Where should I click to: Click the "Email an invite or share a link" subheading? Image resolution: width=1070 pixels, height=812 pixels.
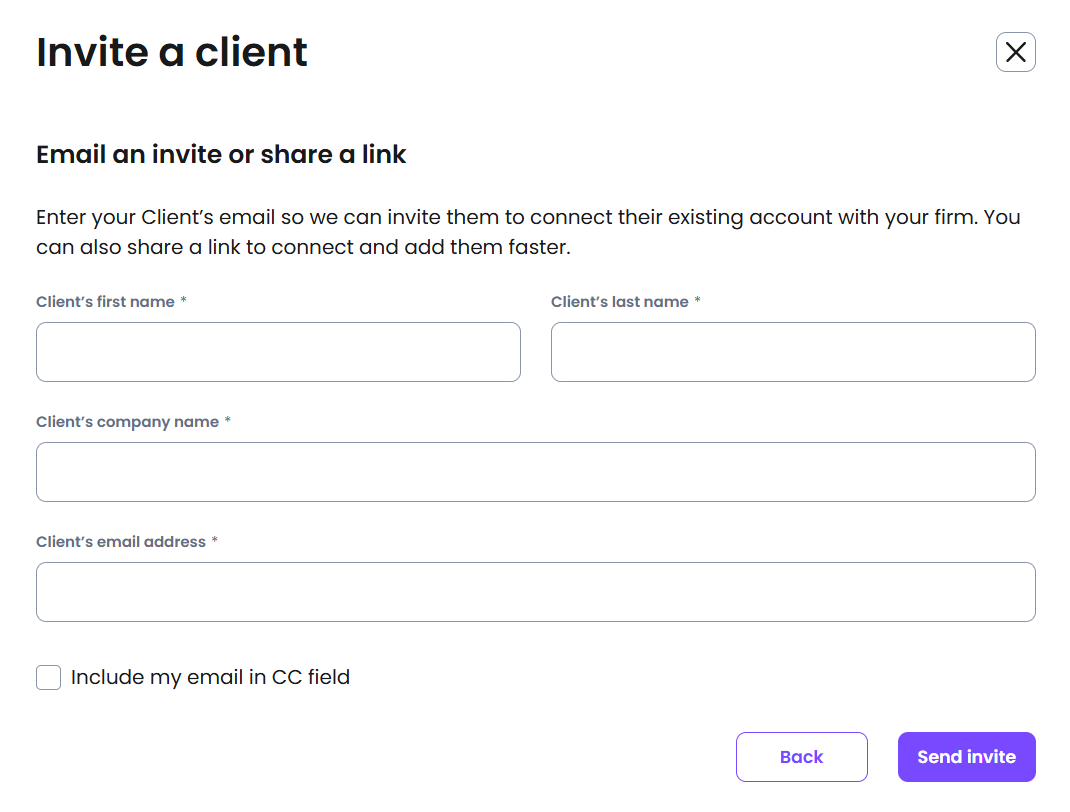pos(221,155)
